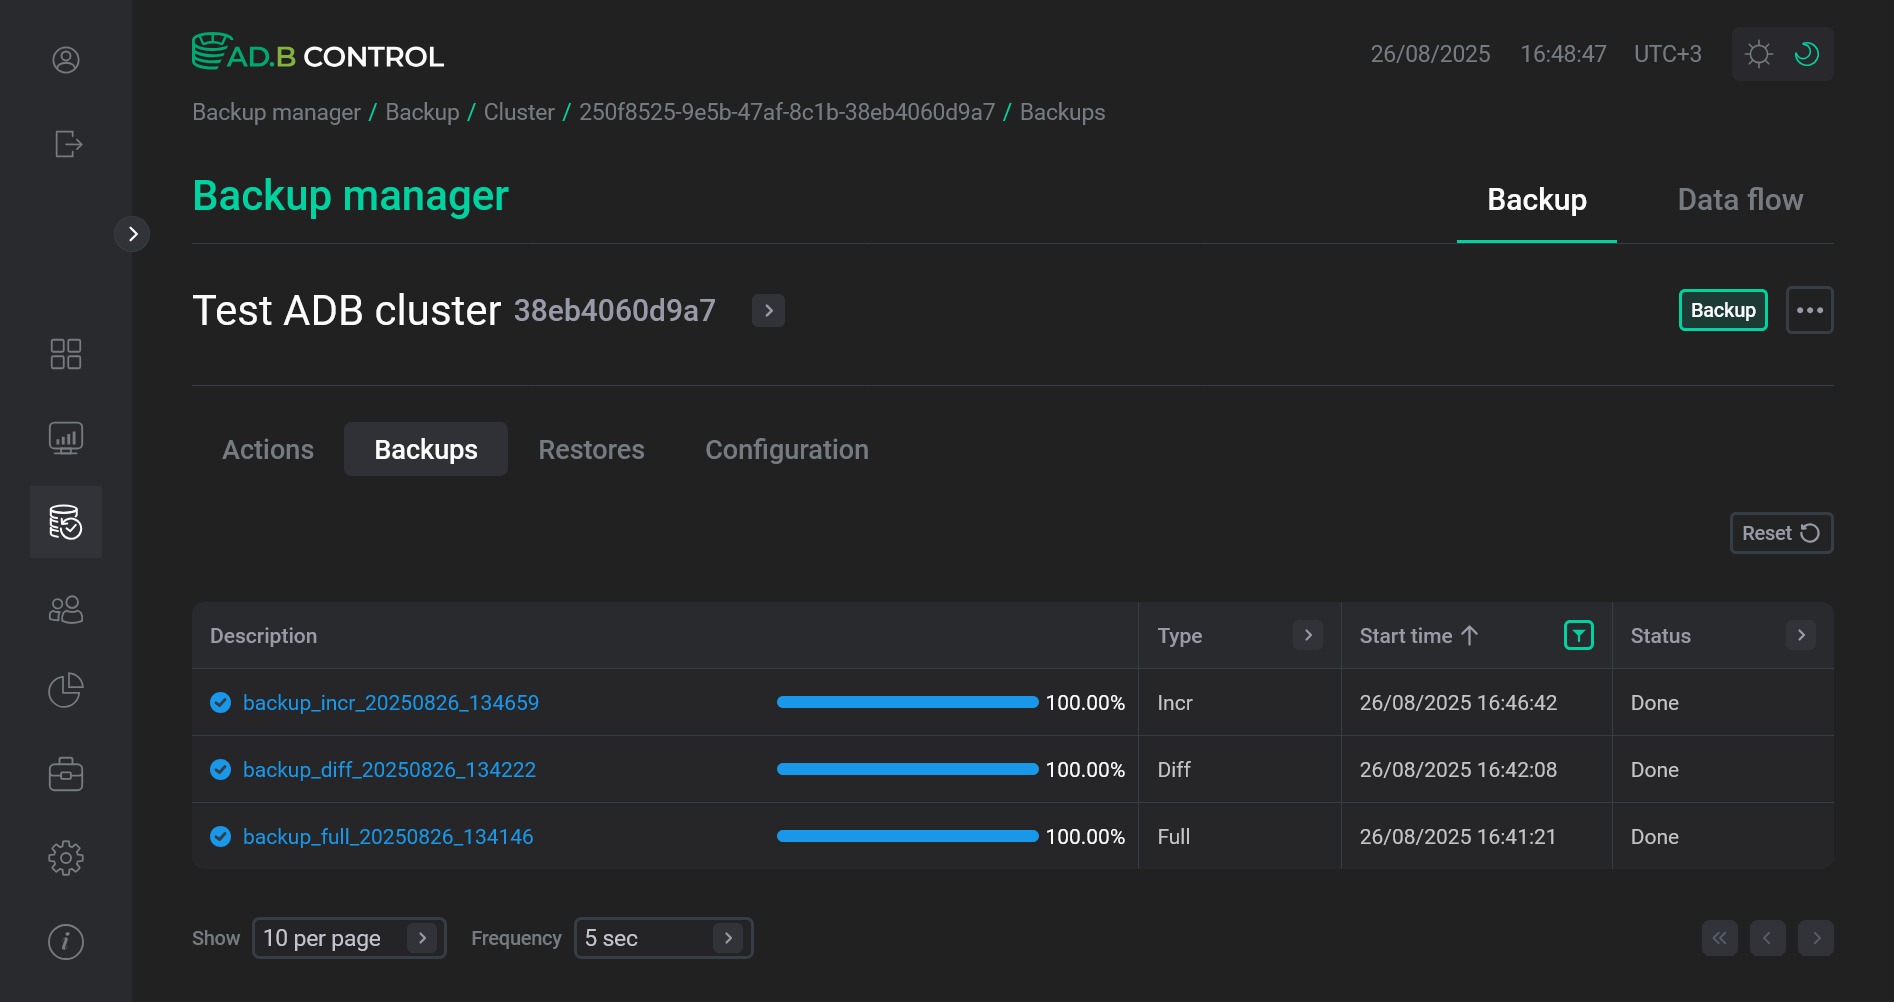
Task: Click the backup_full progress bar
Action: (x=907, y=837)
